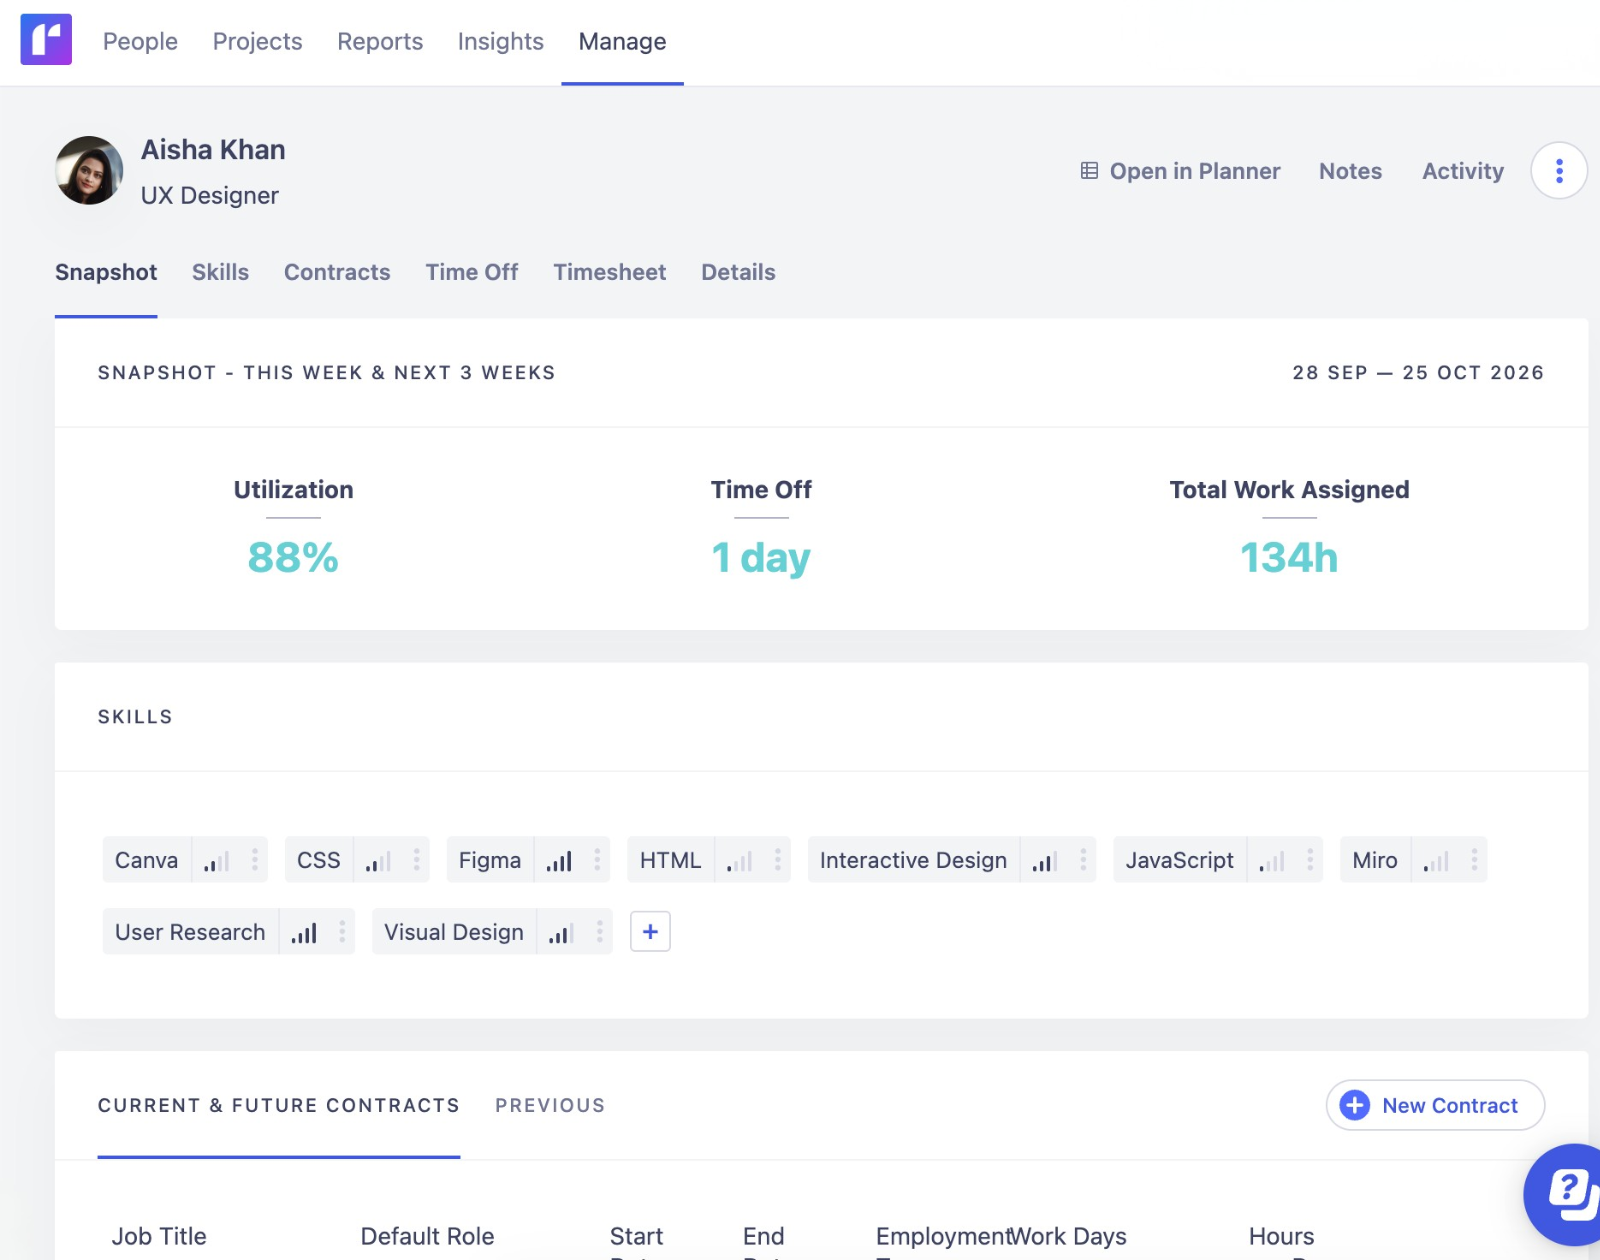Screen dimensions: 1600x1260
Task: Click HTML skill level bars icon
Action: click(x=739, y=860)
